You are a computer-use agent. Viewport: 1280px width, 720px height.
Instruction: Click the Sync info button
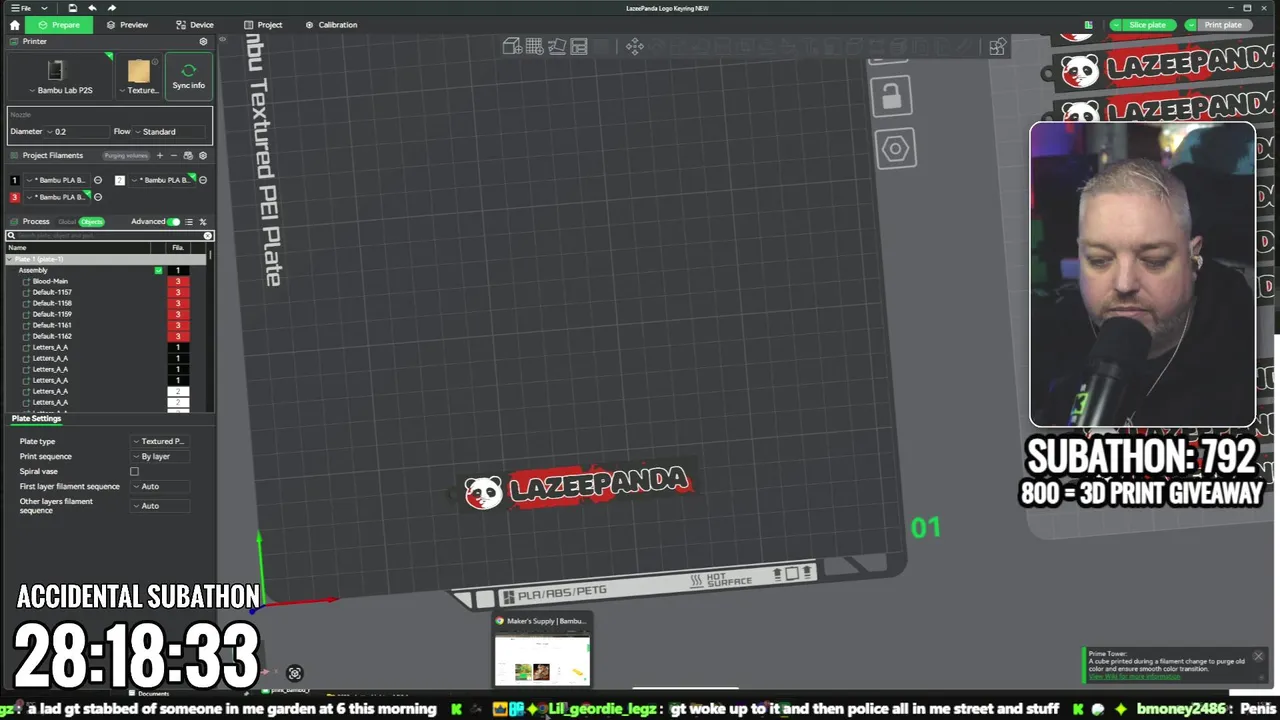pyautogui.click(x=188, y=76)
